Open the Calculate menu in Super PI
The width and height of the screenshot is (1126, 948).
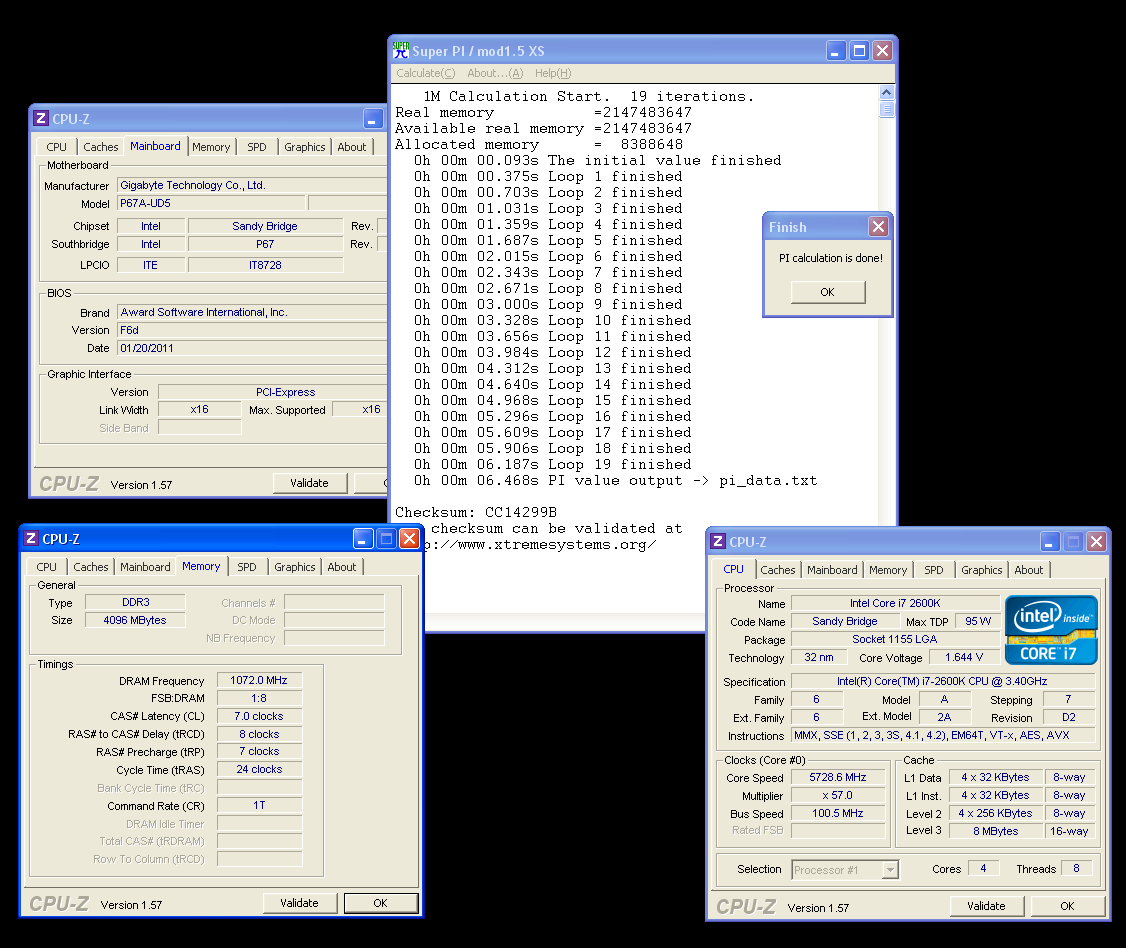click(x=426, y=73)
